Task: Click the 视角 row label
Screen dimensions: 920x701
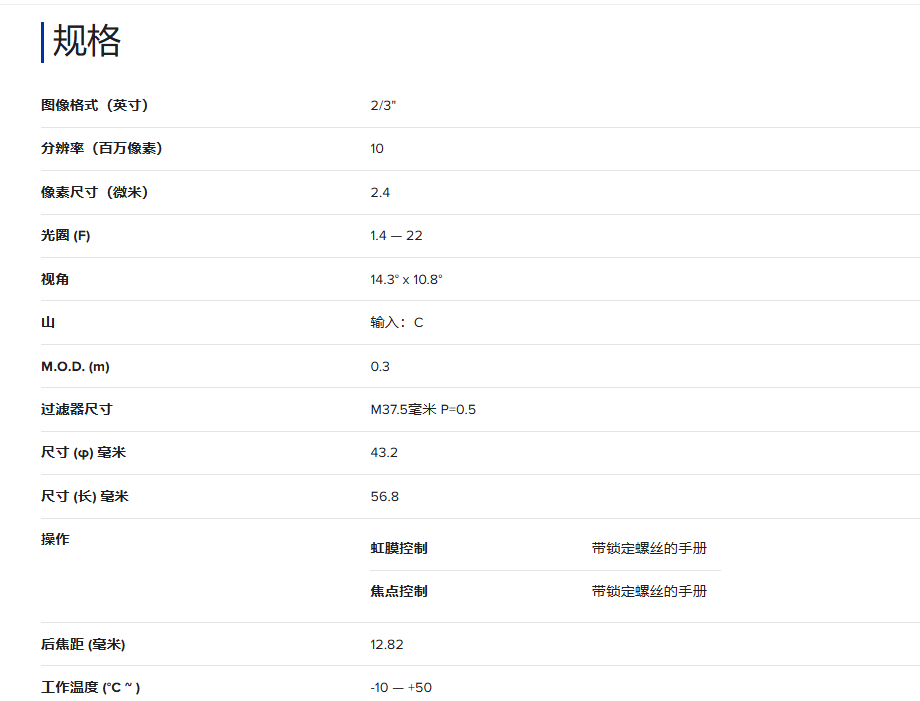Action: pyautogui.click(x=55, y=279)
